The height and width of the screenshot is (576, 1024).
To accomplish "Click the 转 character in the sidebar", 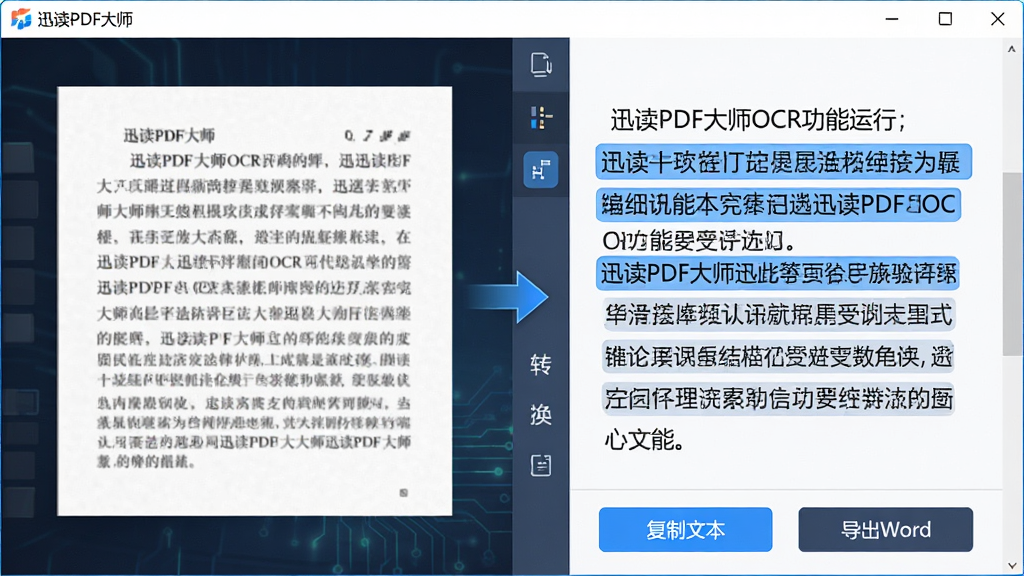I will tap(541, 364).
